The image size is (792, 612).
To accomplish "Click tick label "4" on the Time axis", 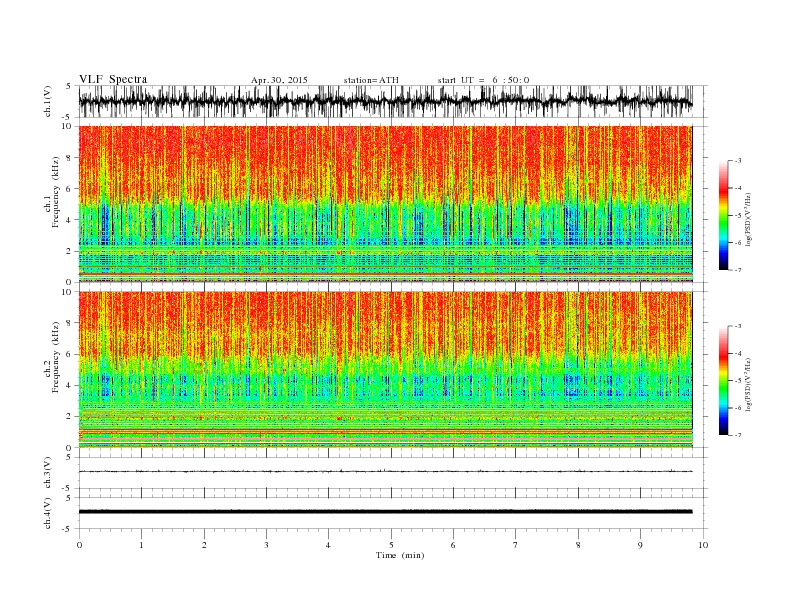I will point(328,545).
